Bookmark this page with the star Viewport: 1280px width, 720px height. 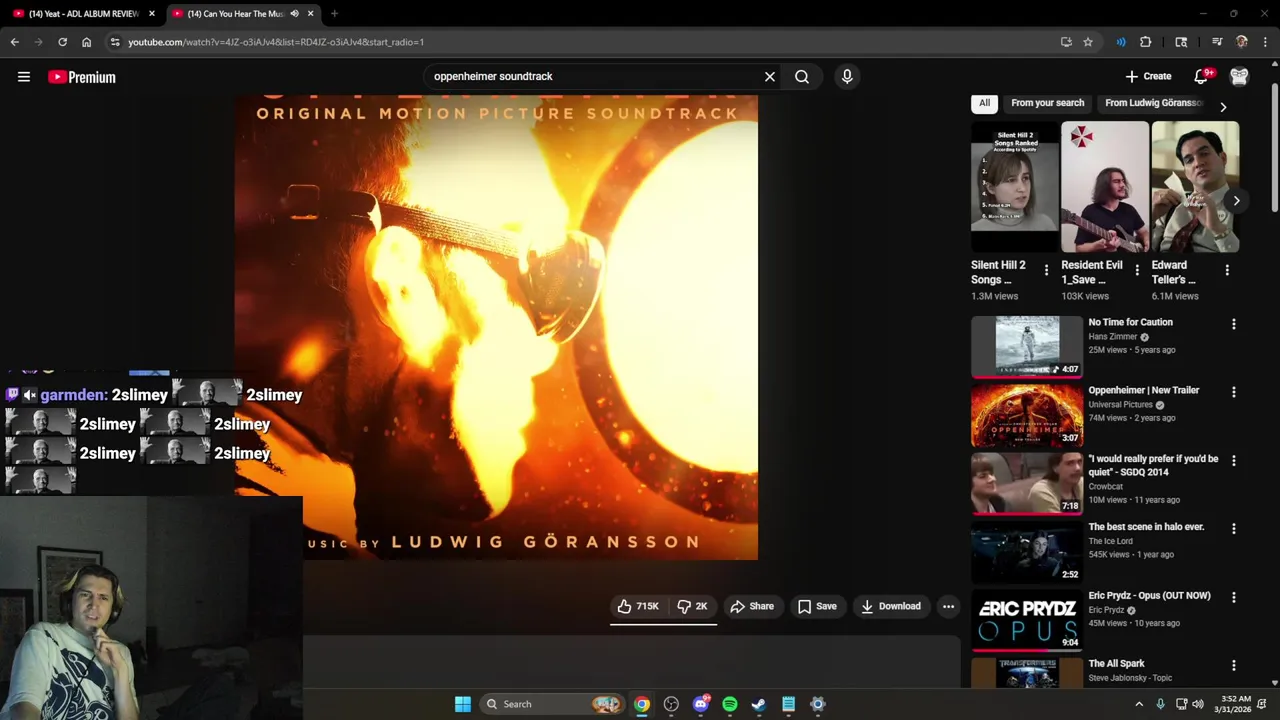(1088, 42)
